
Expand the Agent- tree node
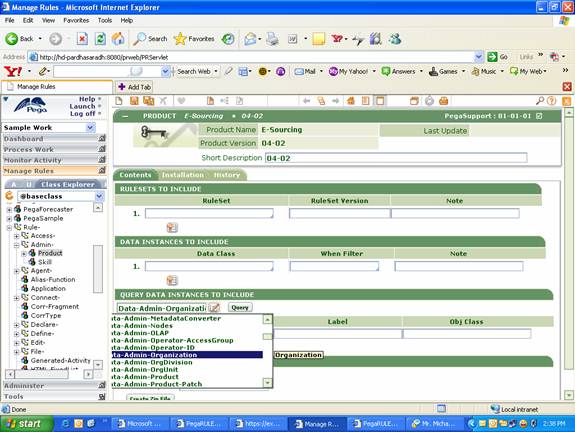pyautogui.click(x=16, y=271)
